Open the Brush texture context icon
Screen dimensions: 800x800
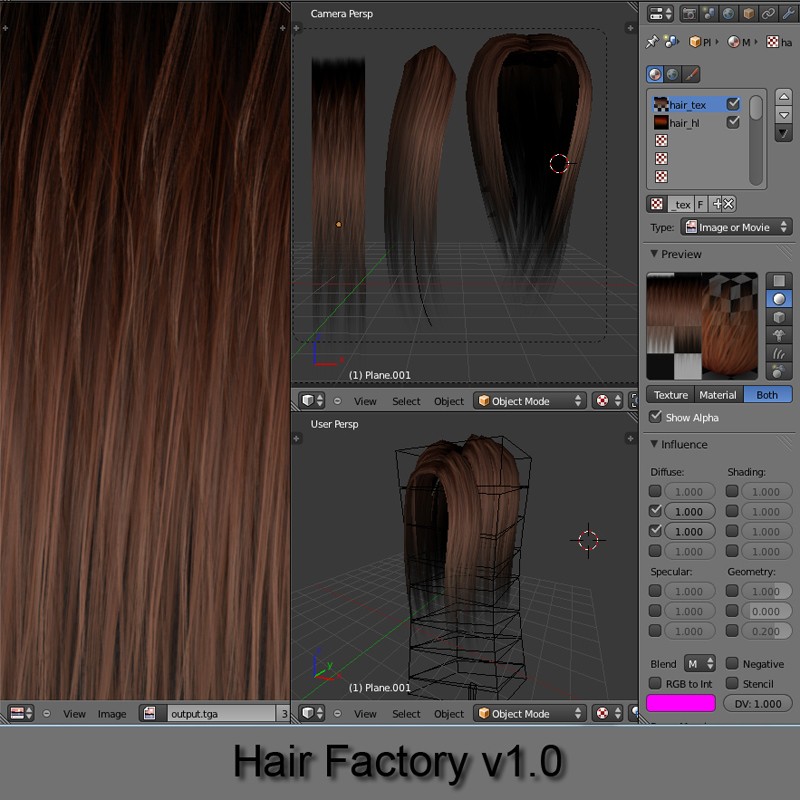[x=689, y=73]
